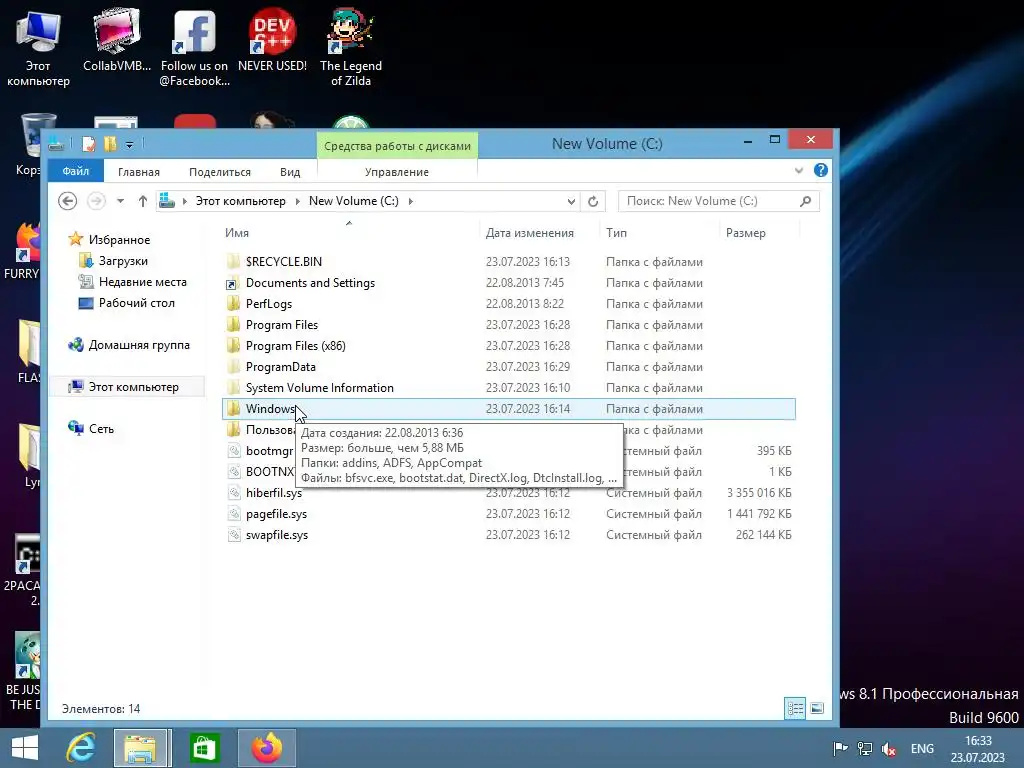Select the swapfile.sys file
This screenshot has width=1024, height=768.
pyautogui.click(x=276, y=534)
